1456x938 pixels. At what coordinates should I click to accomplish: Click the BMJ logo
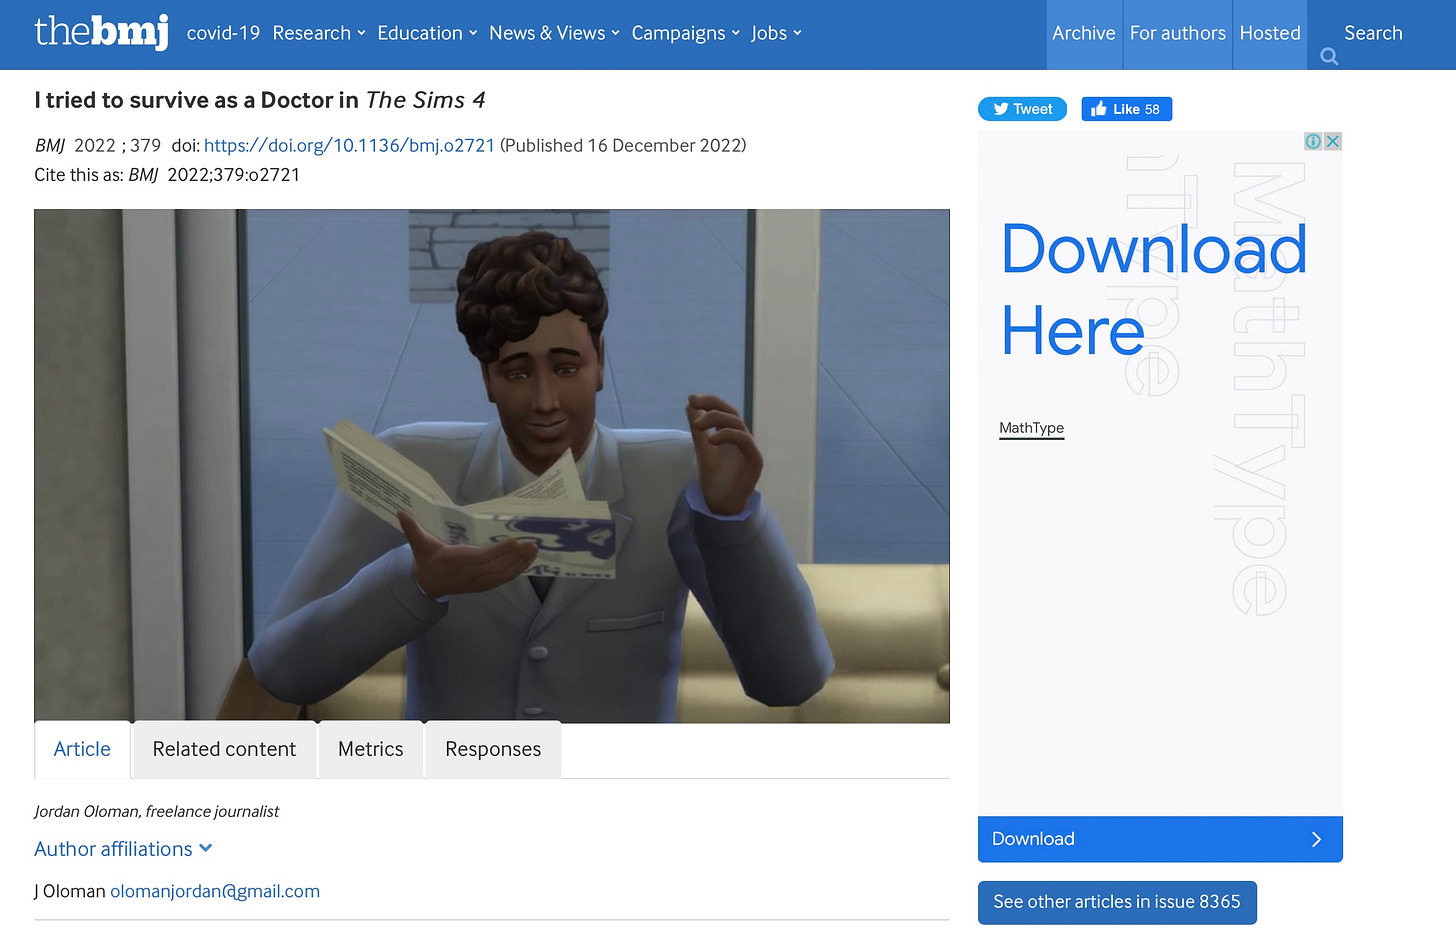101,31
